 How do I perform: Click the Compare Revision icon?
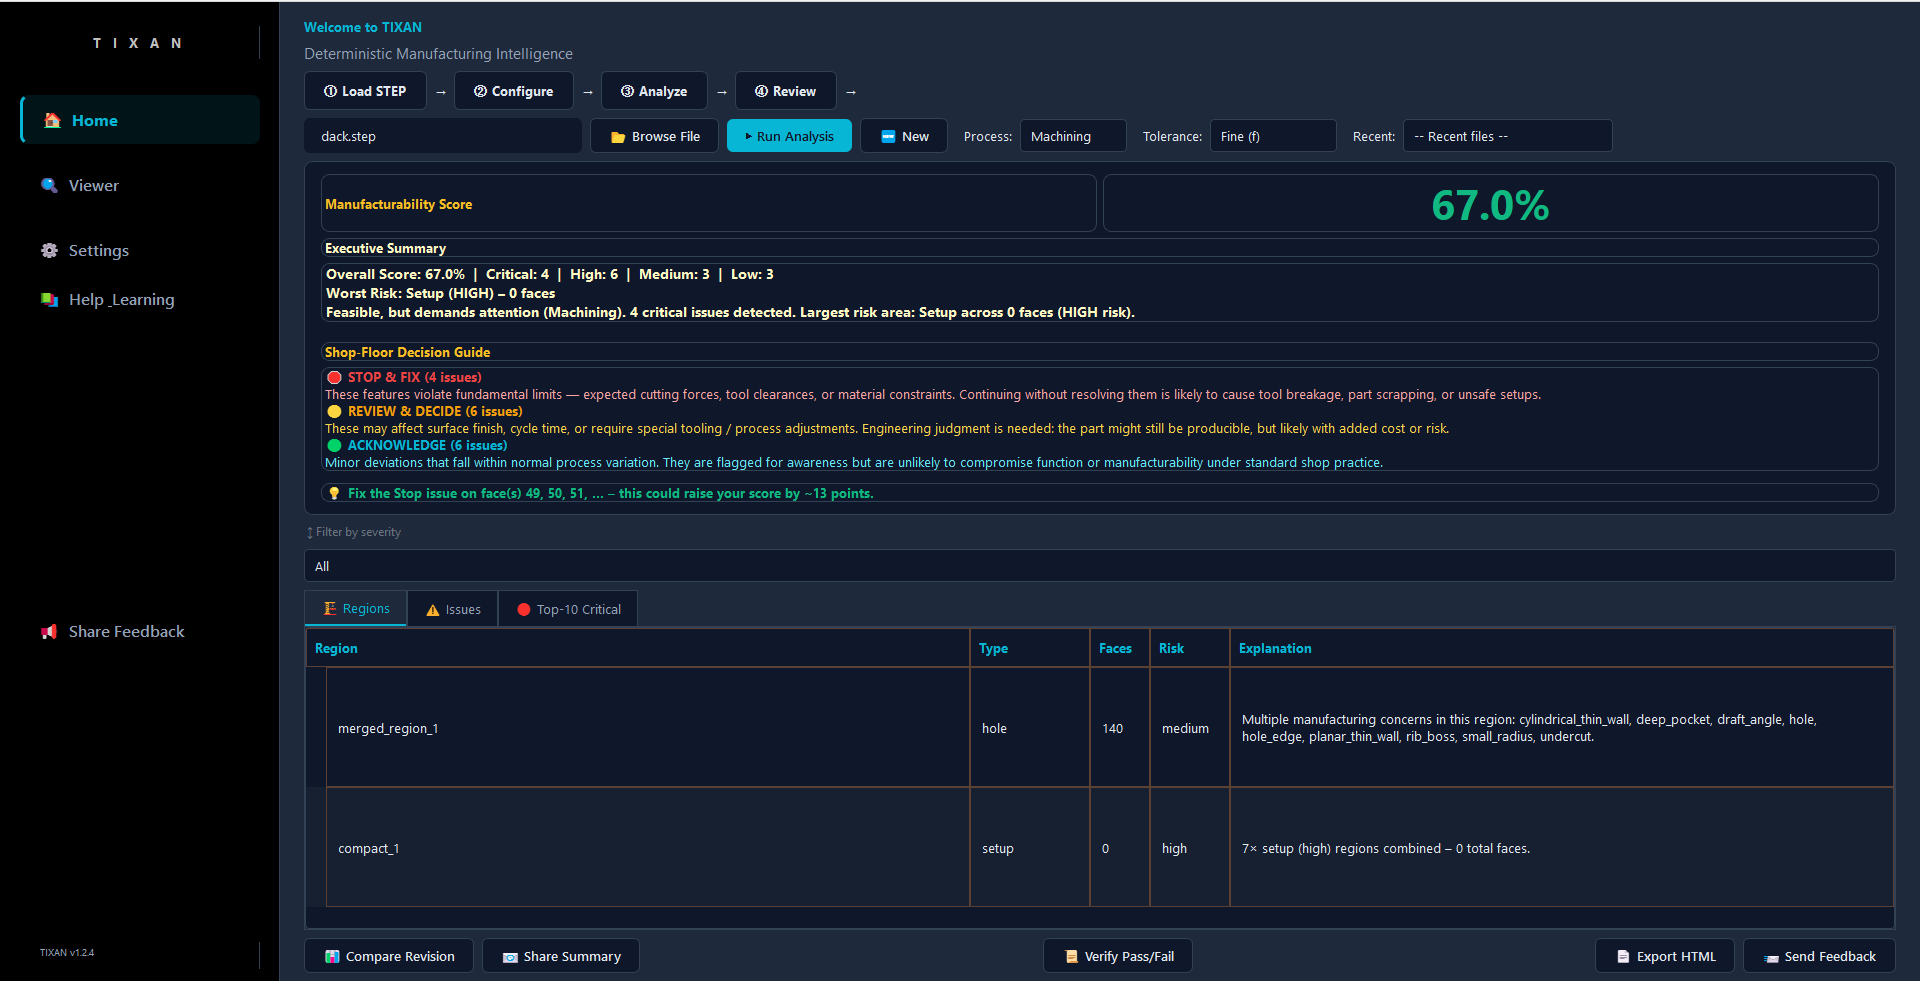pyautogui.click(x=332, y=957)
